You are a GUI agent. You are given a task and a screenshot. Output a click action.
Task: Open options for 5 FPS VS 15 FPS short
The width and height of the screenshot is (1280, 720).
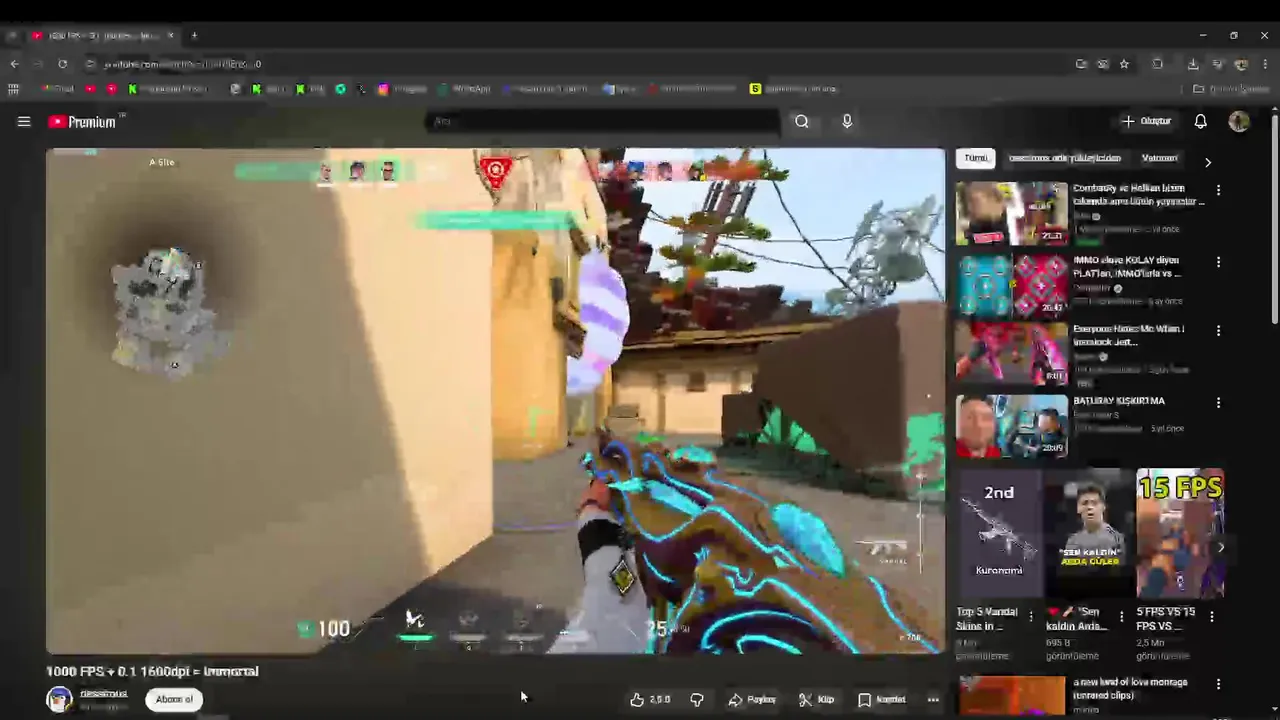tap(1211, 616)
